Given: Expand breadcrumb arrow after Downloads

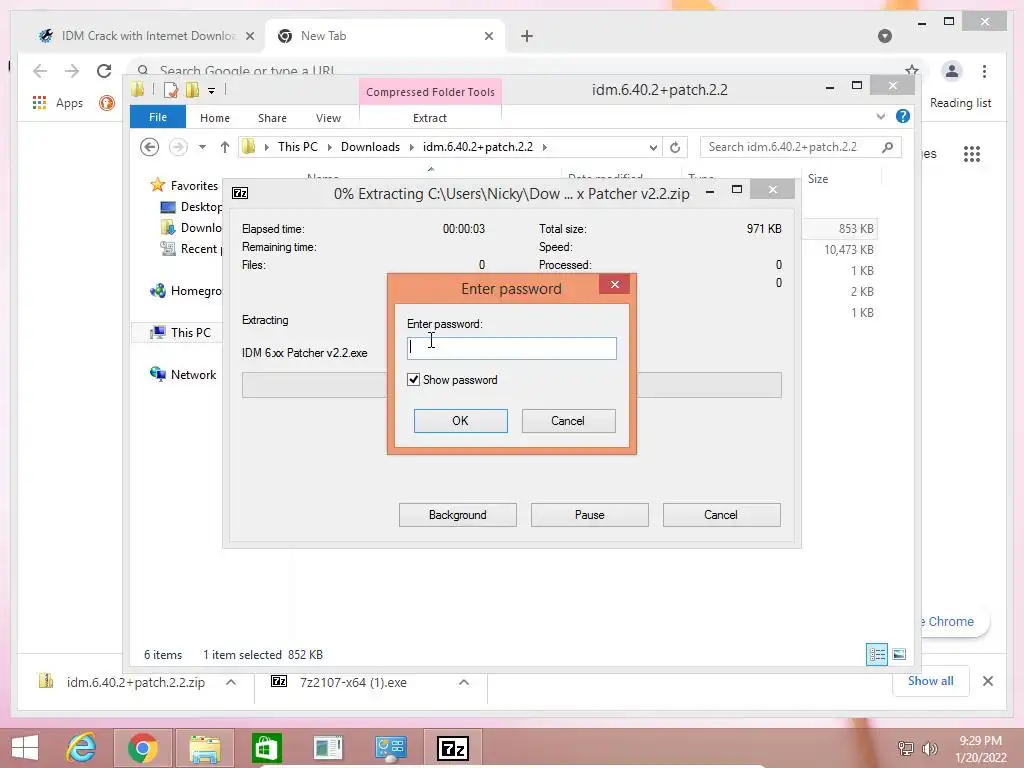Looking at the screenshot, I should click(x=411, y=147).
